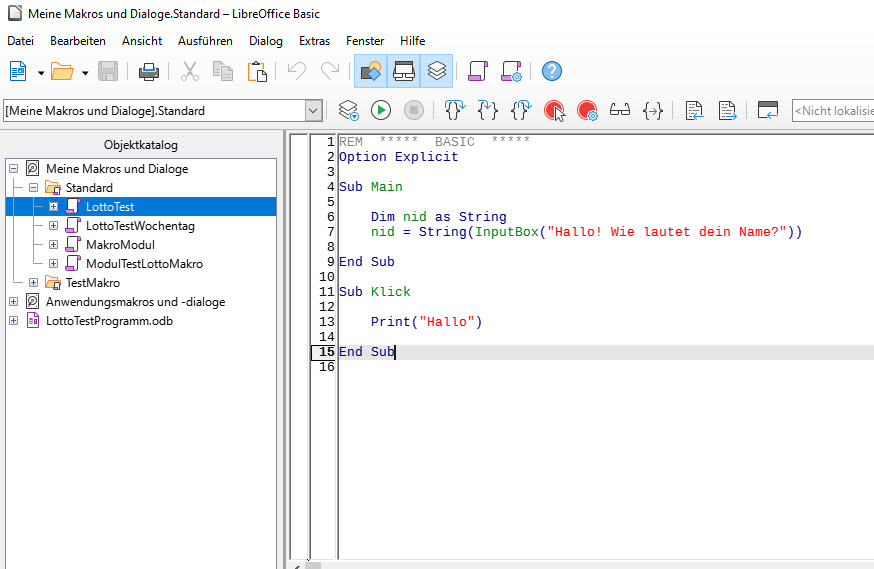Image resolution: width=874 pixels, height=569 pixels.
Task: Select the LottoTestWochentag module
Action: [140, 226]
